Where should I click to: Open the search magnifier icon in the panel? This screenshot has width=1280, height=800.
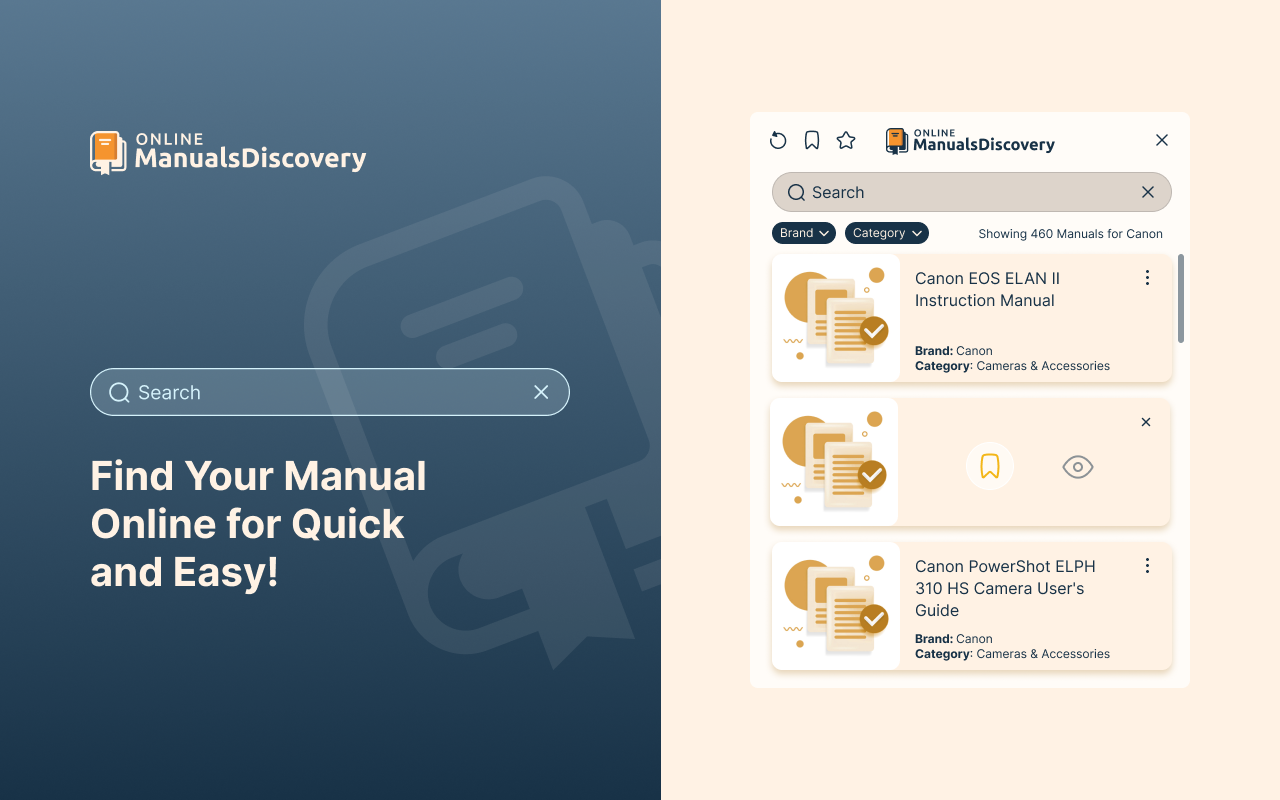(795, 192)
